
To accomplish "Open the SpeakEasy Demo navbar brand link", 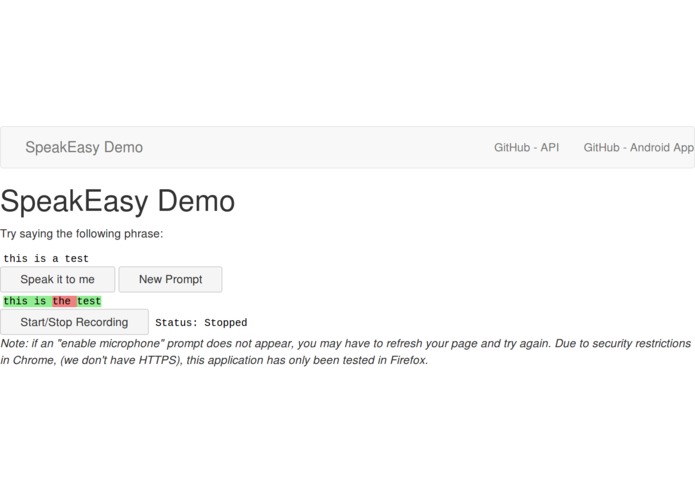I will (x=84, y=147).
